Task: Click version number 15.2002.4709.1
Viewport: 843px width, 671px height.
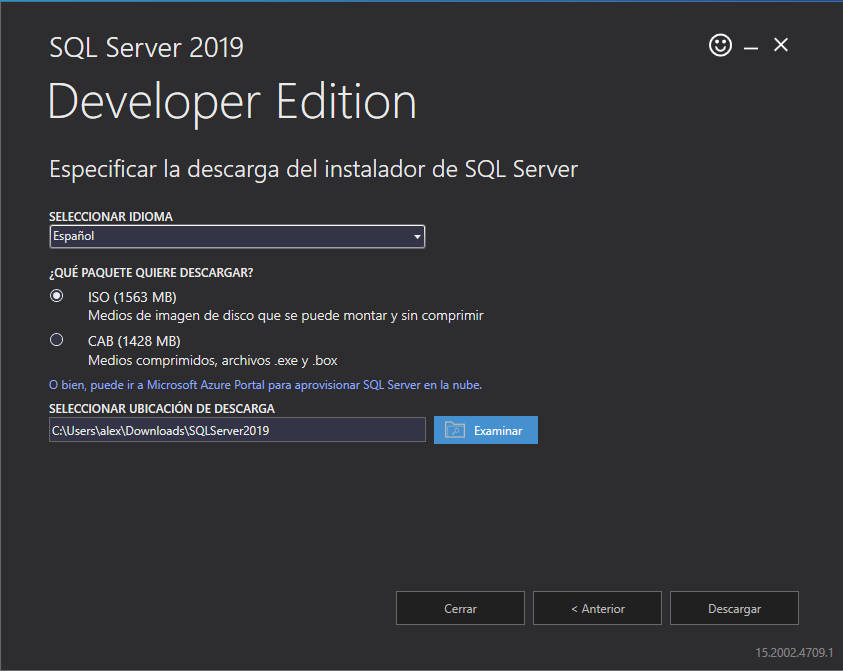Action: tap(794, 653)
